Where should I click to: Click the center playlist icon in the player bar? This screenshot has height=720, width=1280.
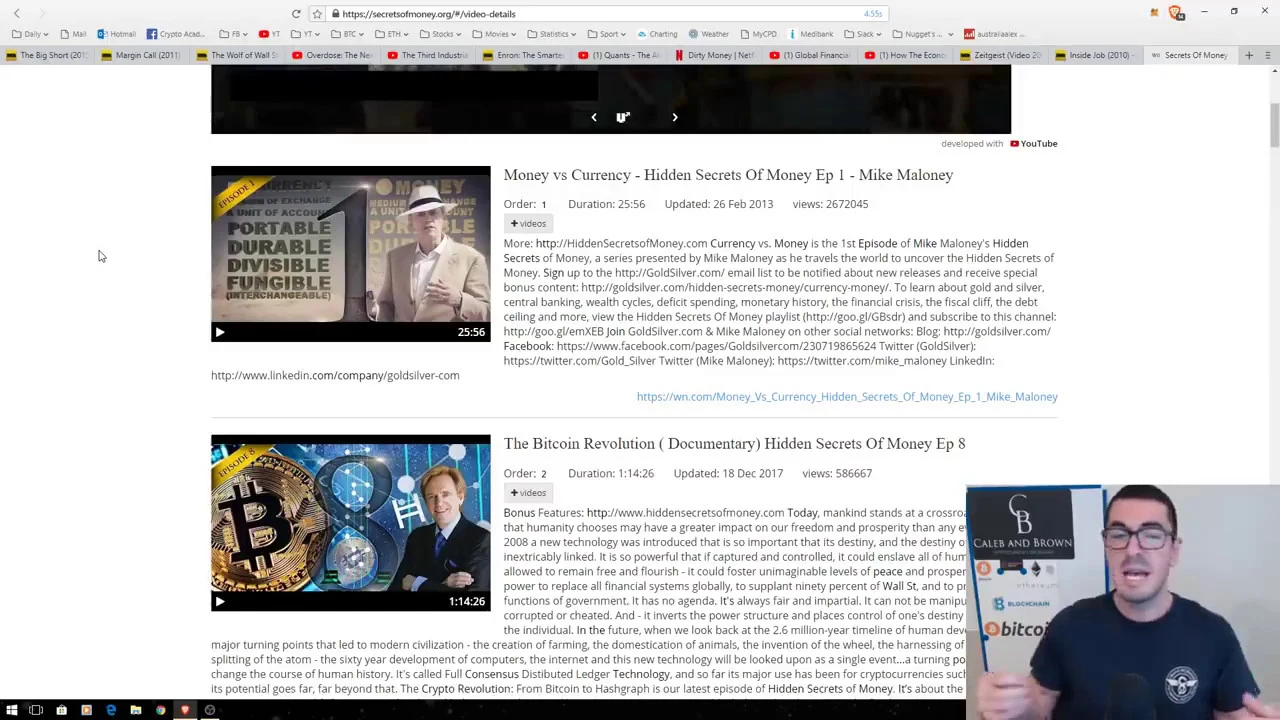click(623, 118)
